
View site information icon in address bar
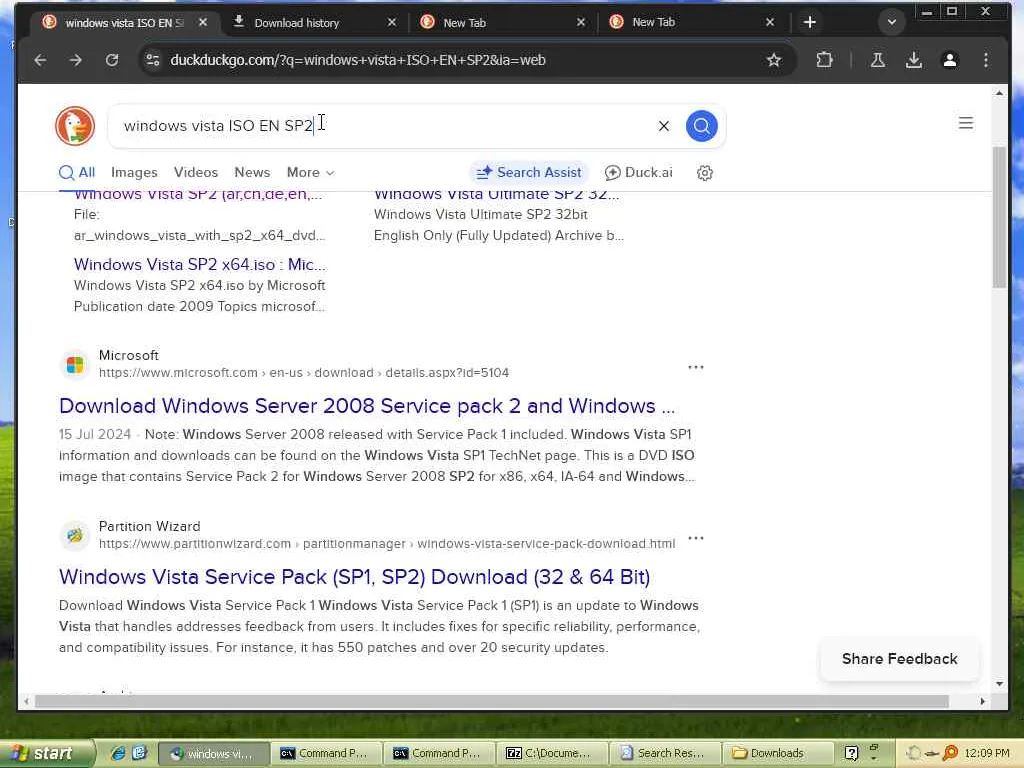click(153, 60)
